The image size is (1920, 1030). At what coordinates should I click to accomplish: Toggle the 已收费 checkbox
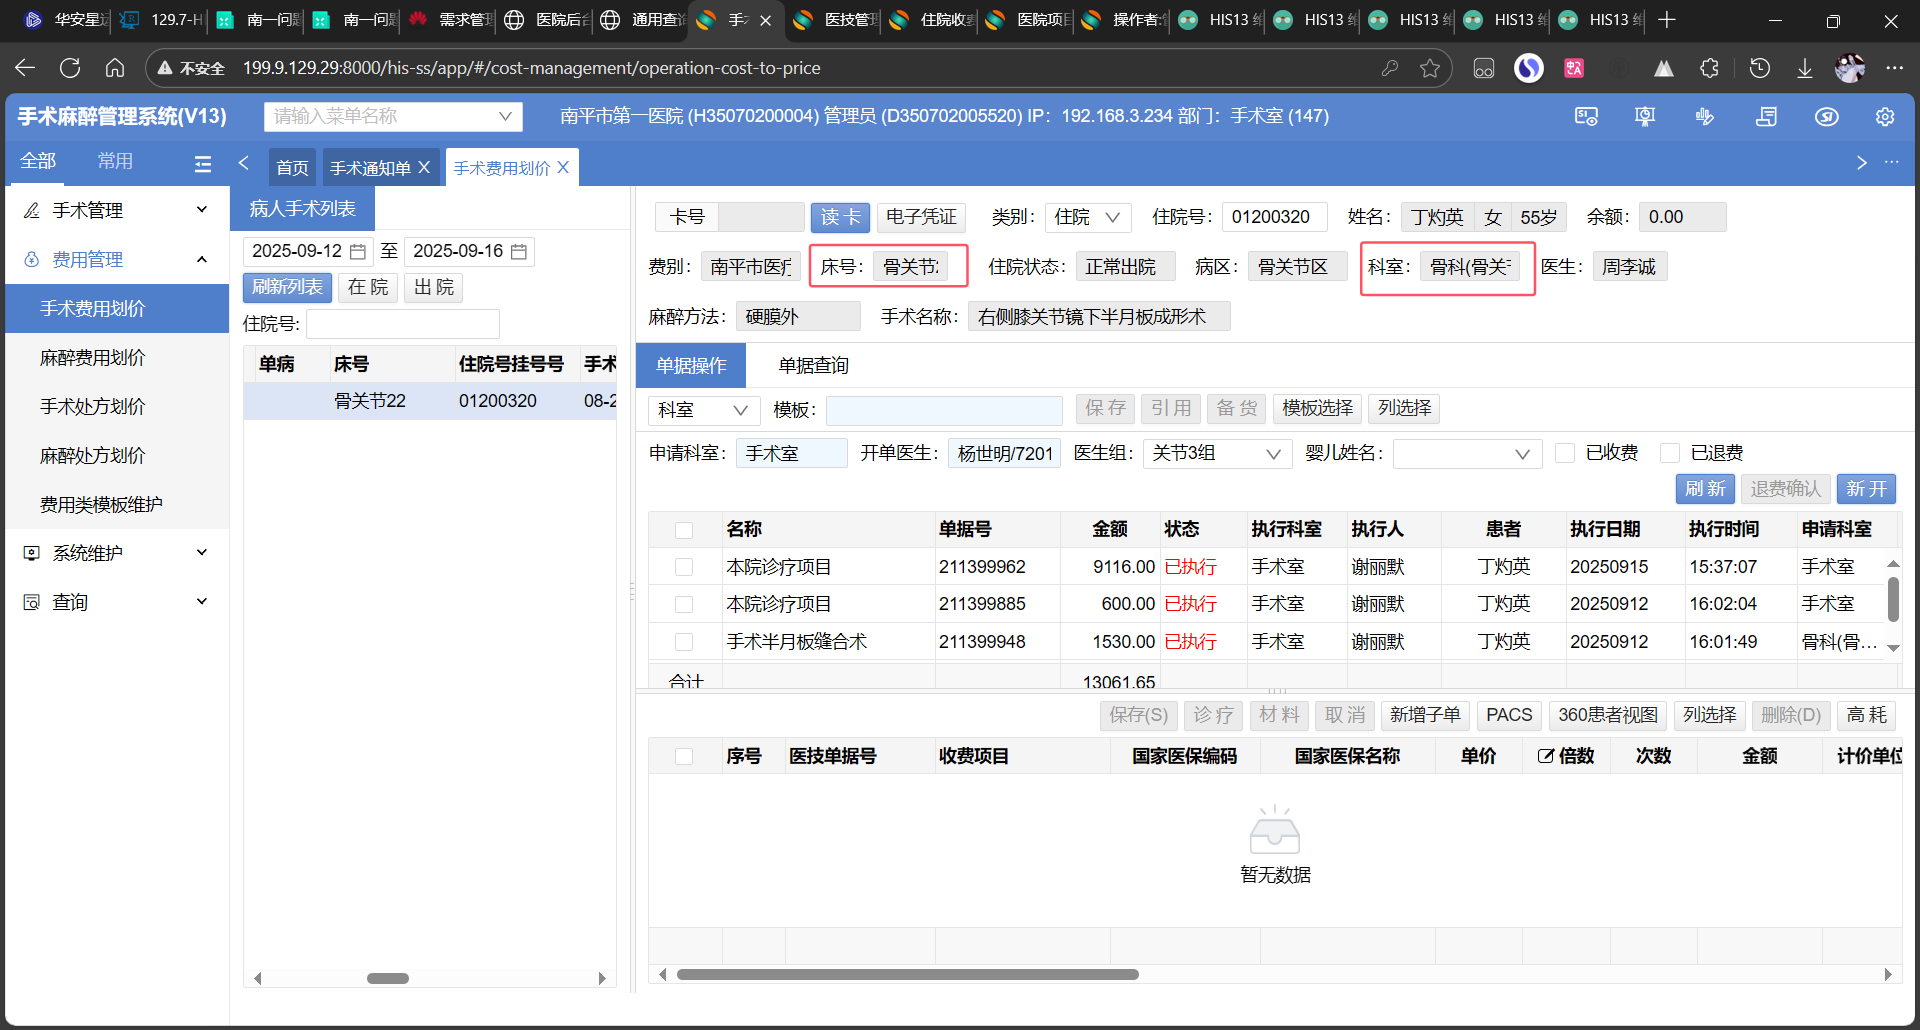point(1566,453)
